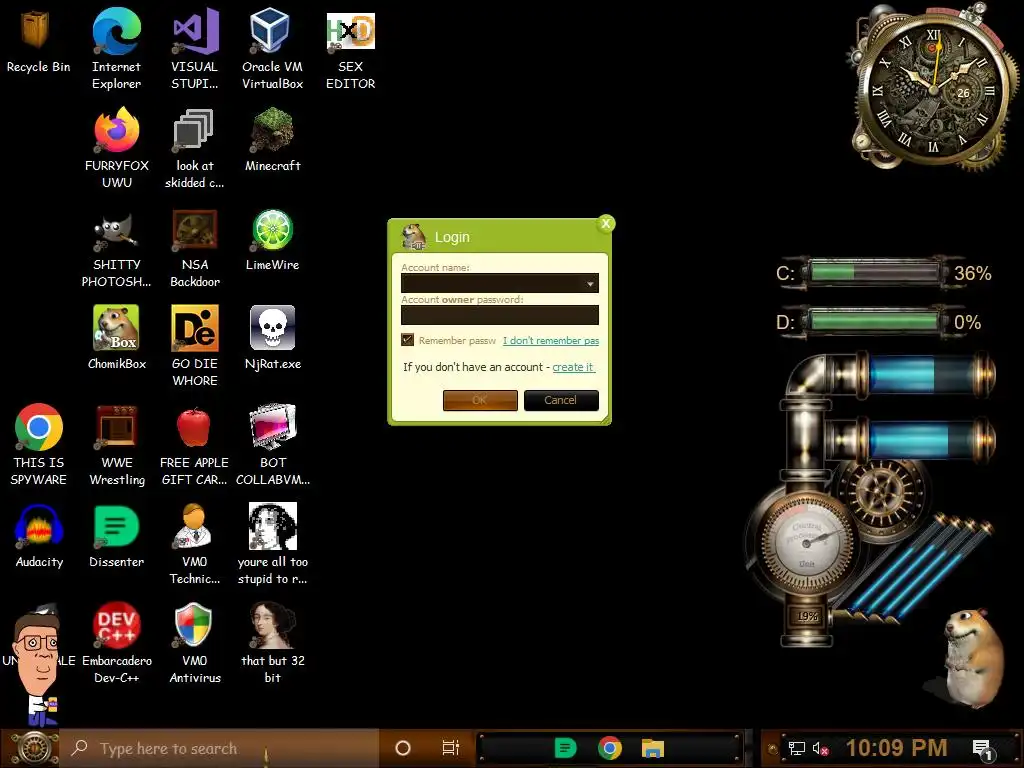Open File Explorer from the taskbar
This screenshot has width=1024, height=768.
[x=652, y=748]
